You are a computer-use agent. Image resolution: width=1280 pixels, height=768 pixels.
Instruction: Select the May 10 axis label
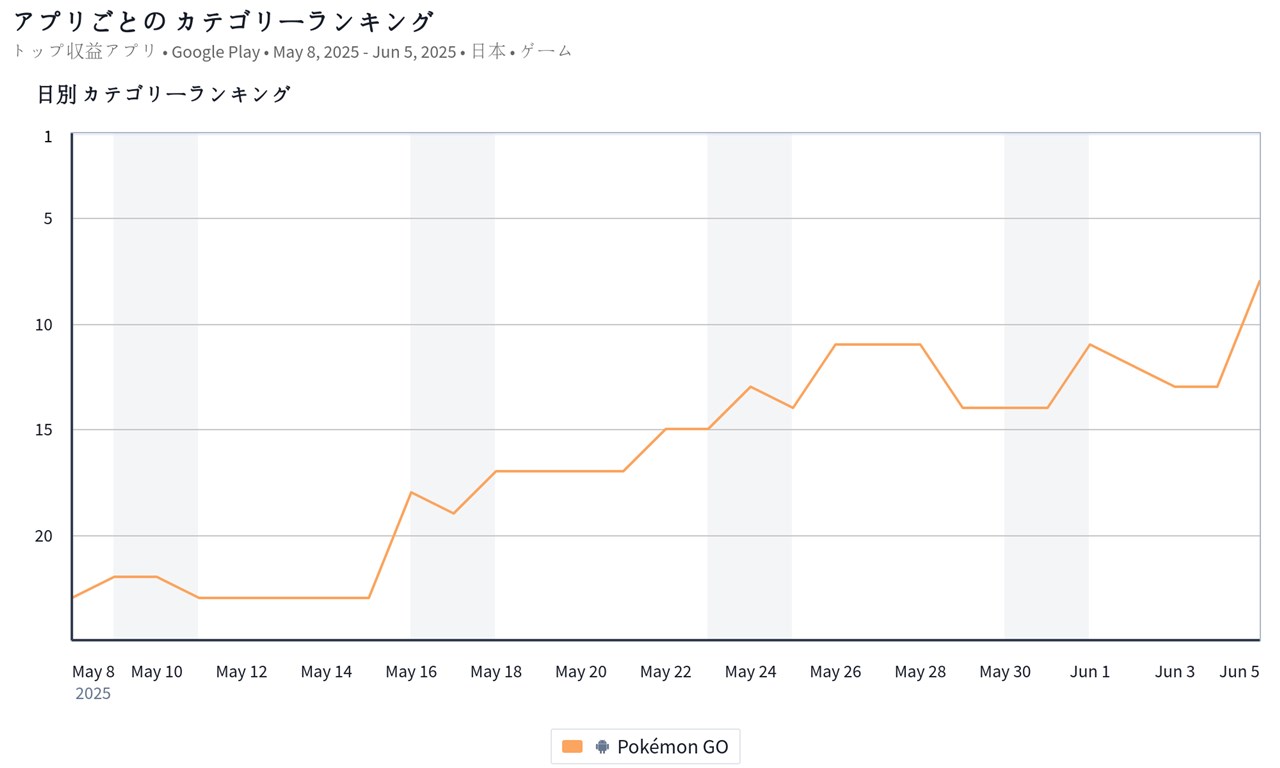click(157, 672)
